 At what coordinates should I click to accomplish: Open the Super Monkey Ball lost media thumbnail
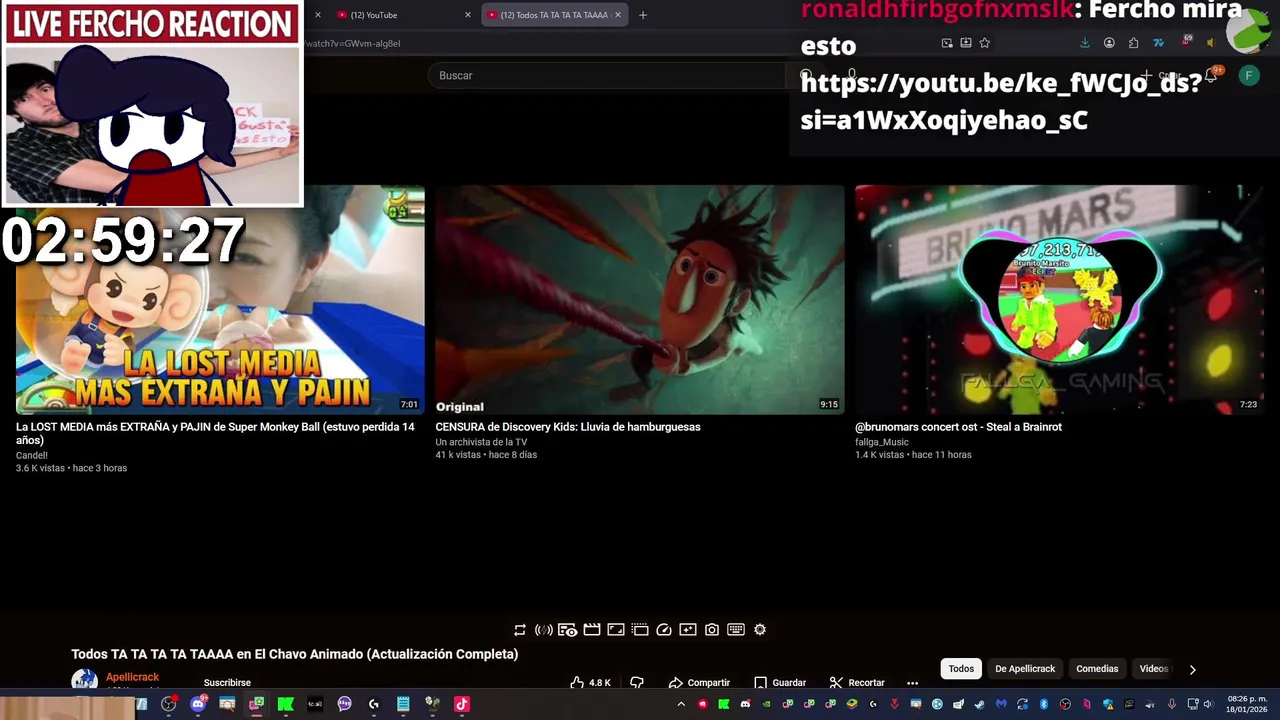point(220,299)
